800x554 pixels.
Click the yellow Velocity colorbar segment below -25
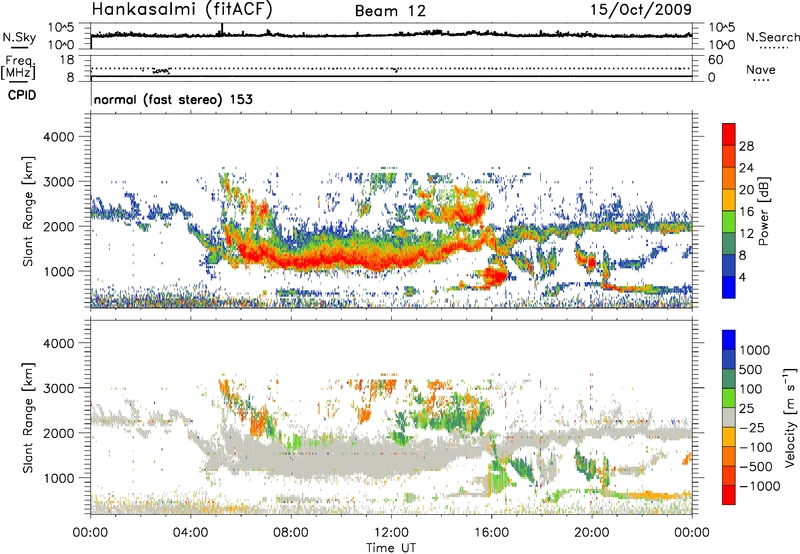pos(729,437)
